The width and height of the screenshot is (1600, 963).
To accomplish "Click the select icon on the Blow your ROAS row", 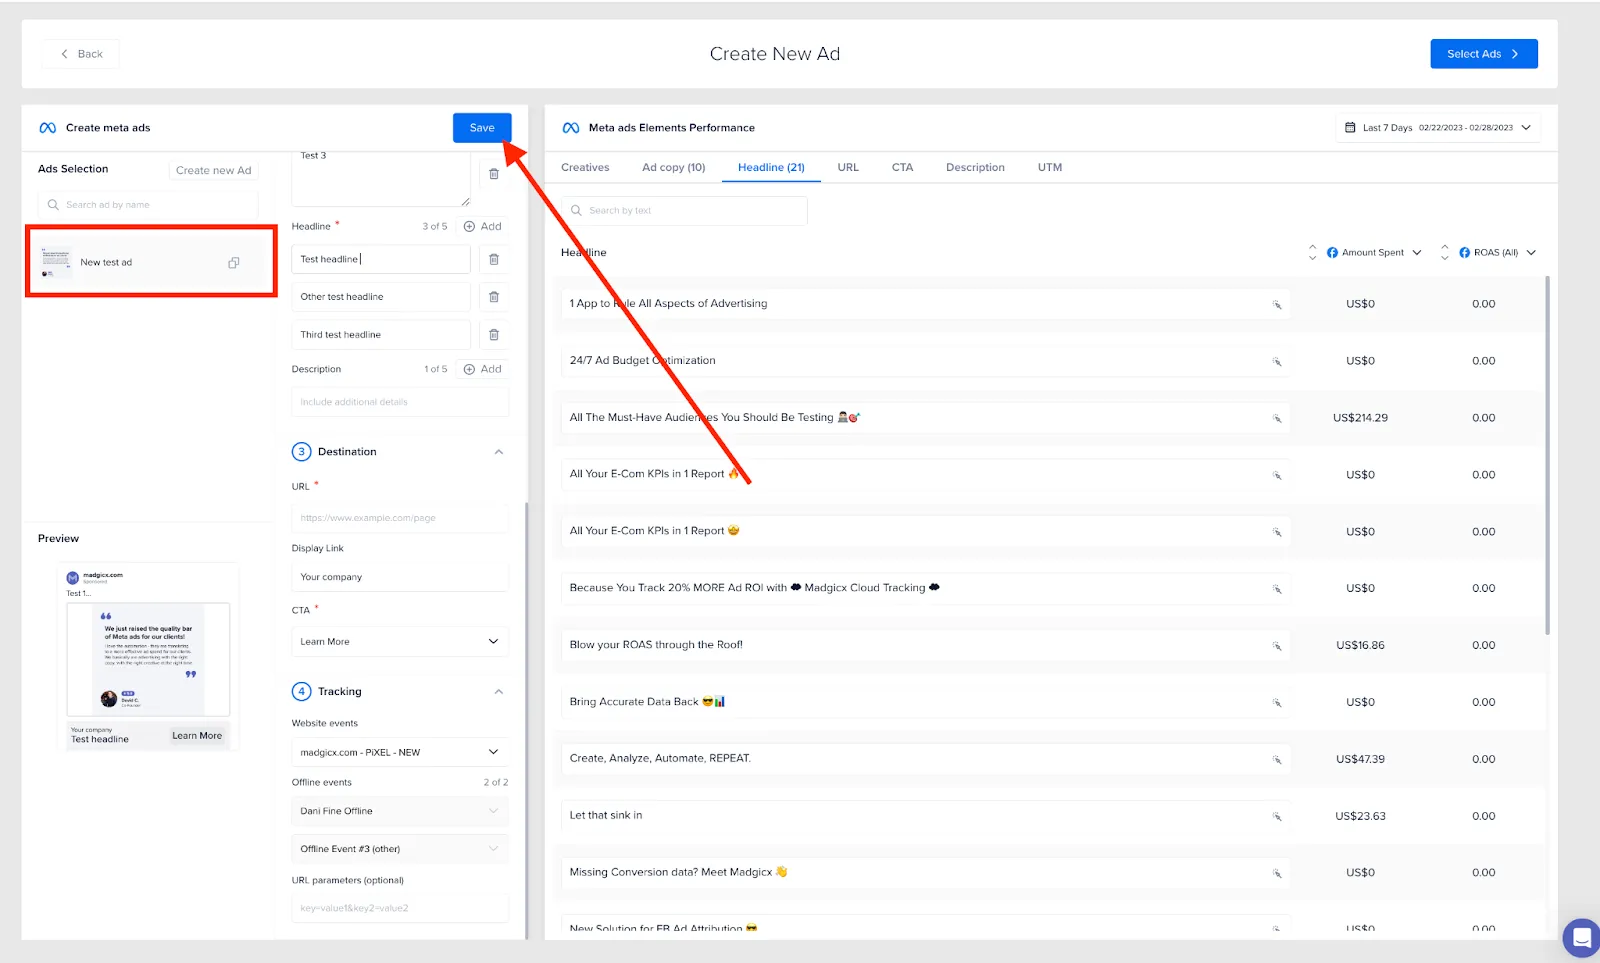I will coord(1277,647).
